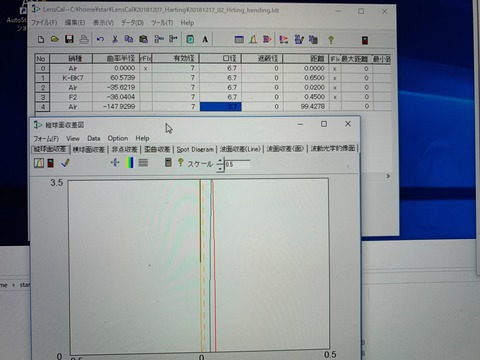Click the lightbulb icon beside スケール
Image resolution: width=480 pixels, height=360 pixels.
pos(181,162)
